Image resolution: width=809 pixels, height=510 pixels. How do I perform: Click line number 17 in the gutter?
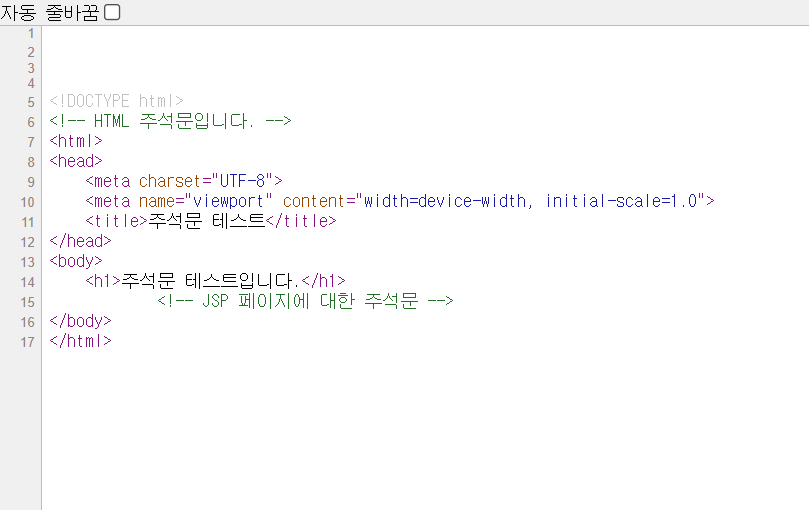coord(27,342)
